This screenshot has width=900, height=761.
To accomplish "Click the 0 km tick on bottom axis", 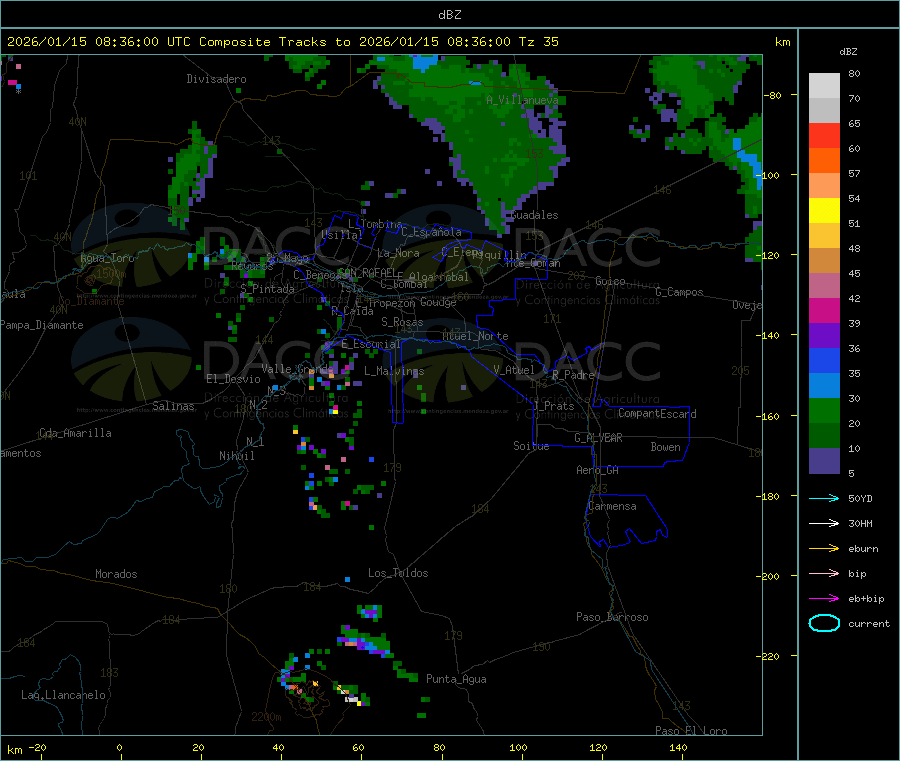I will (119, 747).
